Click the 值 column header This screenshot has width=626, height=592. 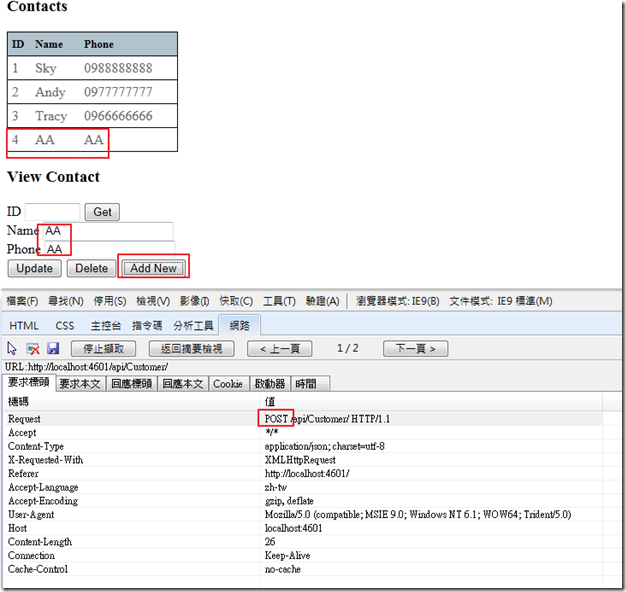270,402
